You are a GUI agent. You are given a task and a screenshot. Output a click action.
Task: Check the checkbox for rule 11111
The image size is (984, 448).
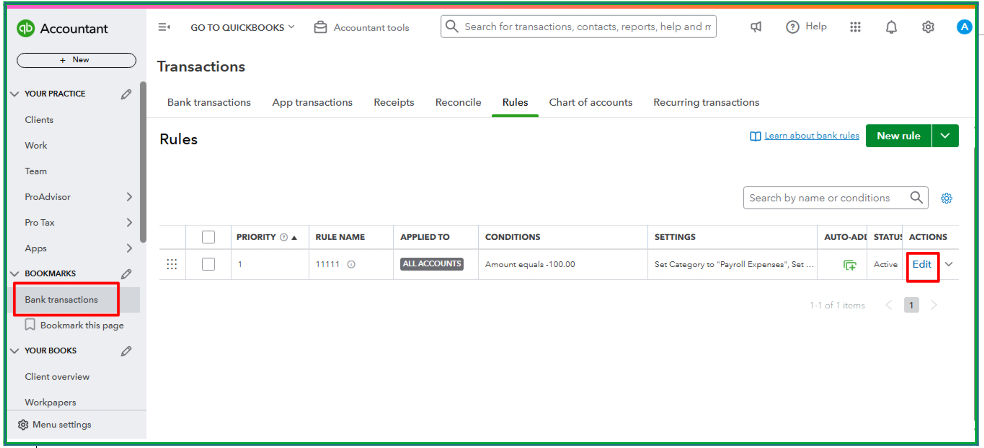click(208, 265)
